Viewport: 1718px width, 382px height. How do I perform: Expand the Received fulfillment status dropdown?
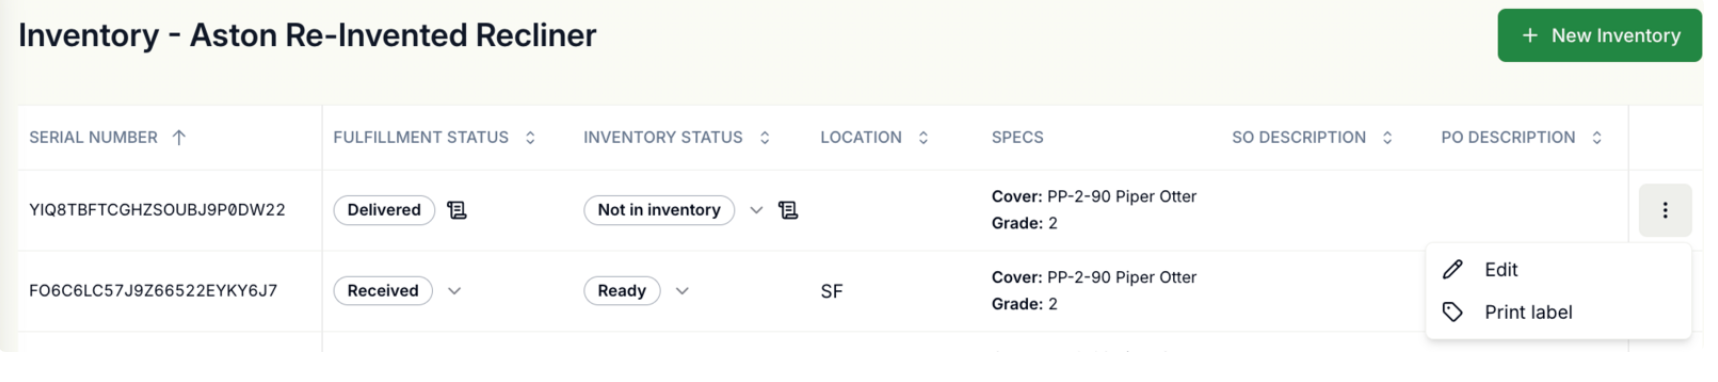coord(454,291)
